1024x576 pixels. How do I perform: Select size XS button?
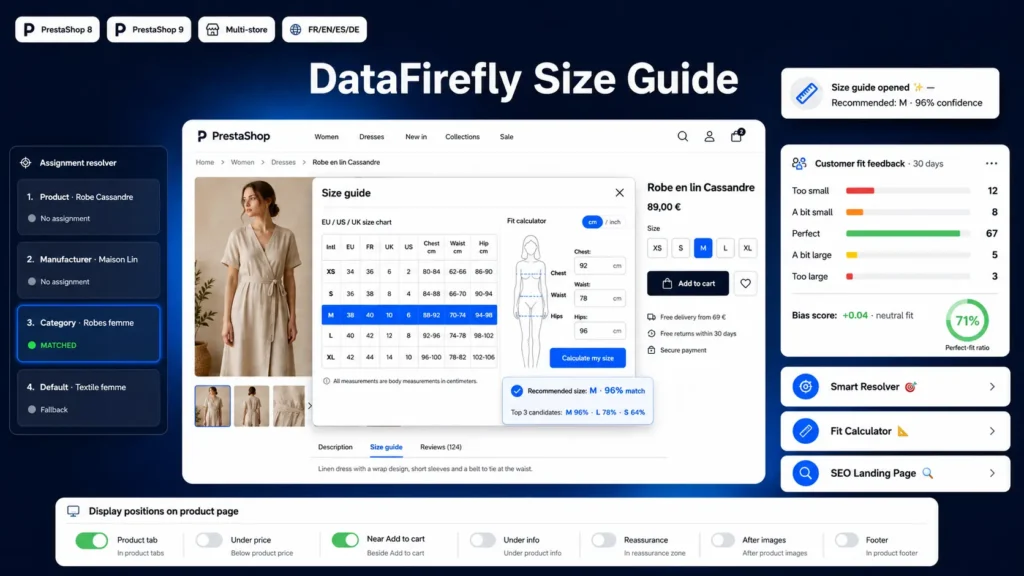pos(657,248)
